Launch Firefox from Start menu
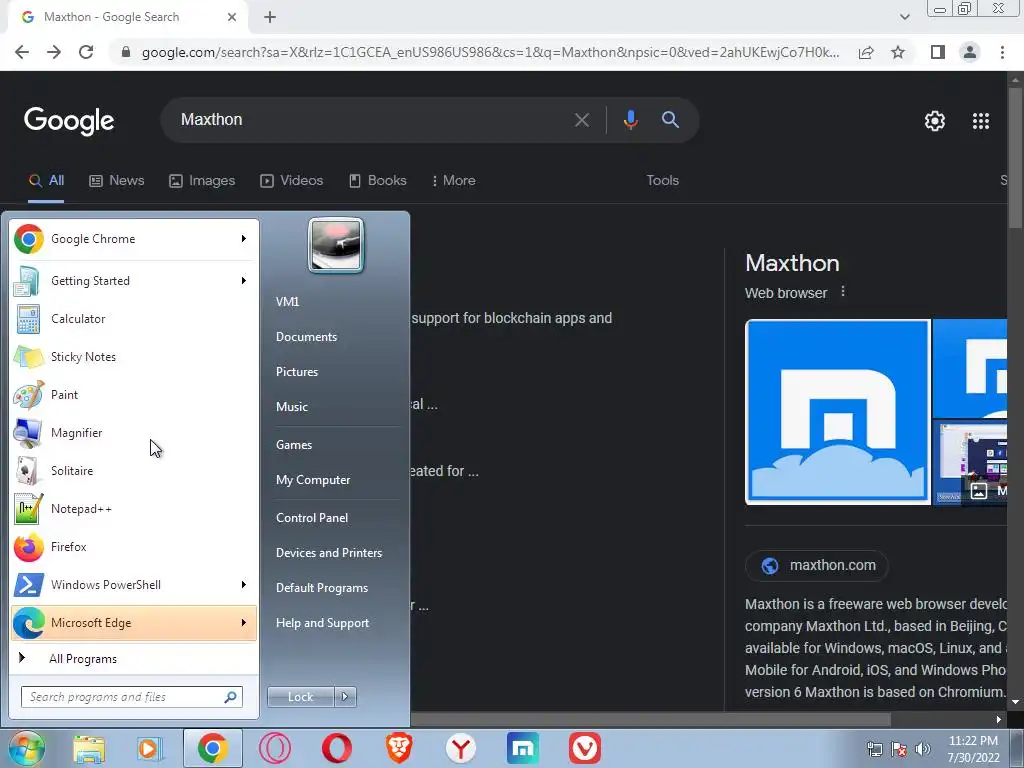The image size is (1024, 768). pos(134,547)
